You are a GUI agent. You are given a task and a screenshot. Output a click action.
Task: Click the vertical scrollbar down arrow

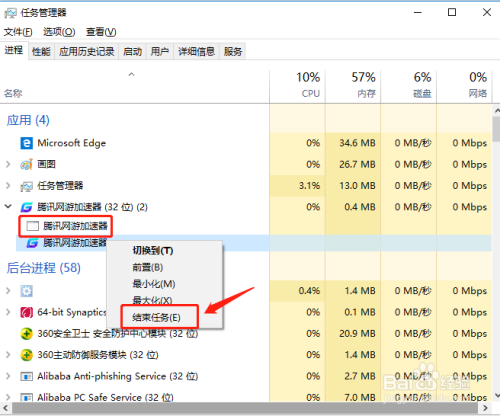point(496,396)
